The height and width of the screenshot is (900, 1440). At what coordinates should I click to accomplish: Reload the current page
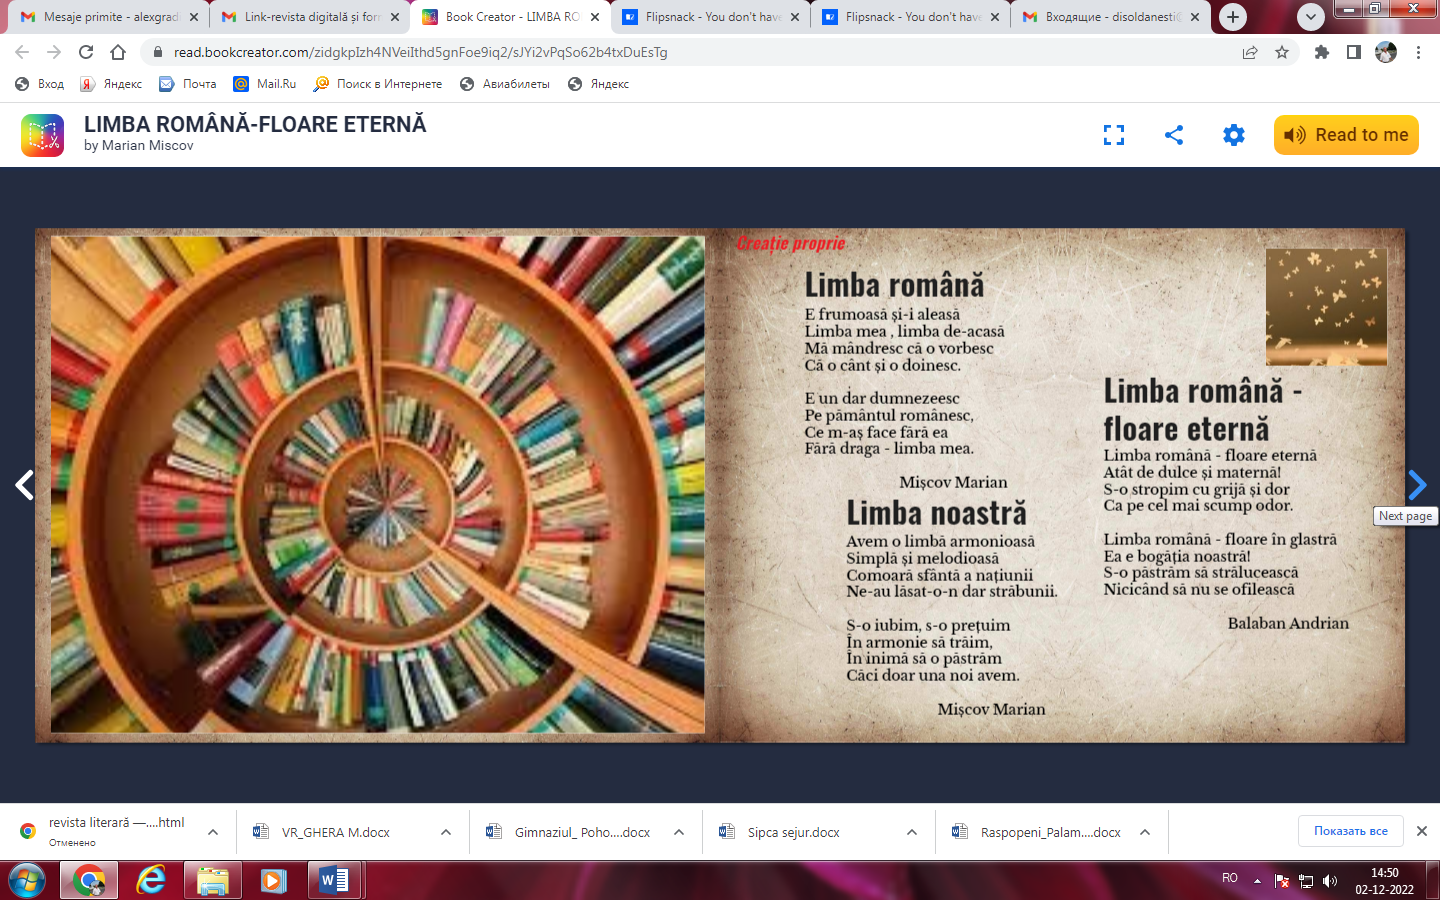pyautogui.click(x=86, y=52)
